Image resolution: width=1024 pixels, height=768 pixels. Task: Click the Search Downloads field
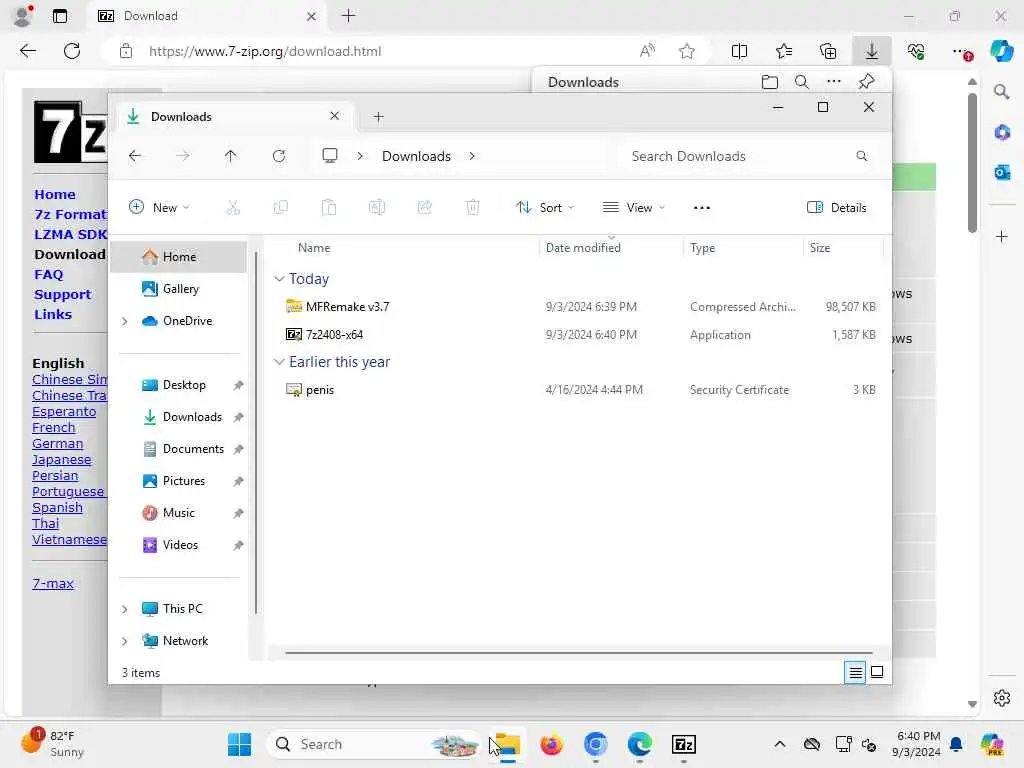[750, 156]
